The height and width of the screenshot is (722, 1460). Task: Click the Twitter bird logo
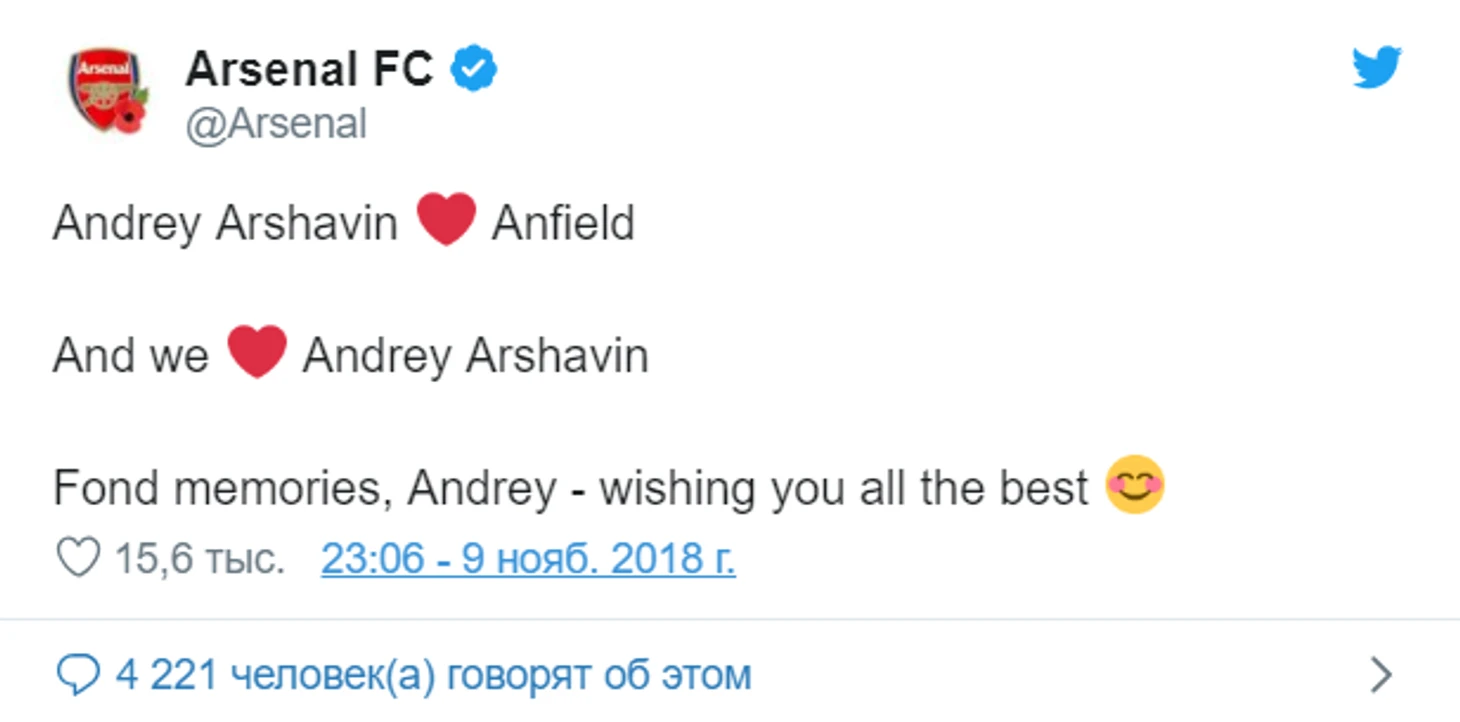click(x=1377, y=68)
